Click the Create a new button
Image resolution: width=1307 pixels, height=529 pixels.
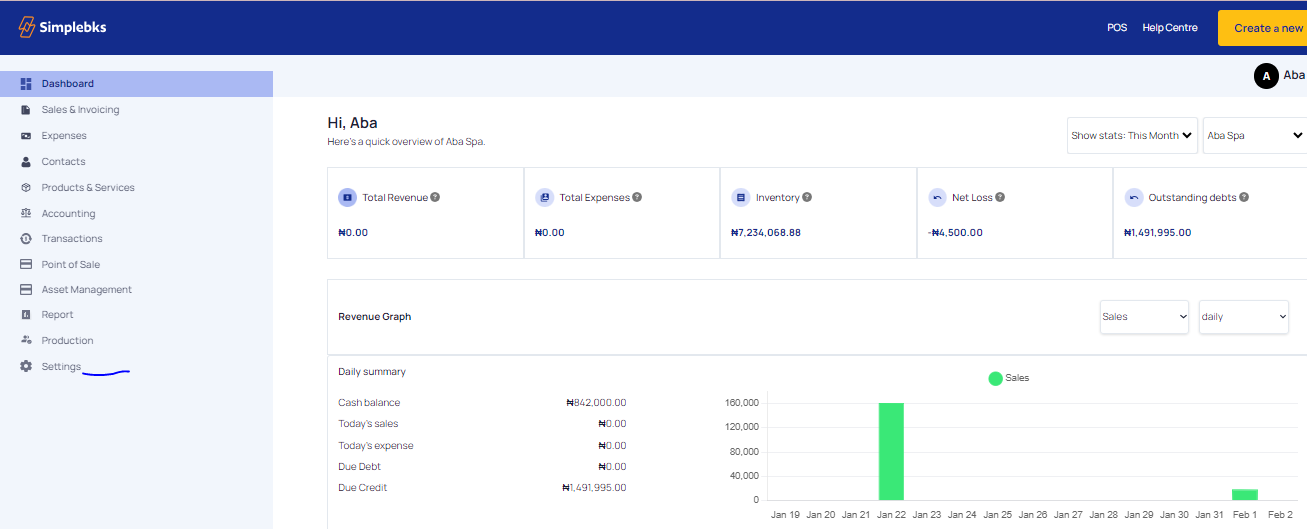click(1262, 28)
